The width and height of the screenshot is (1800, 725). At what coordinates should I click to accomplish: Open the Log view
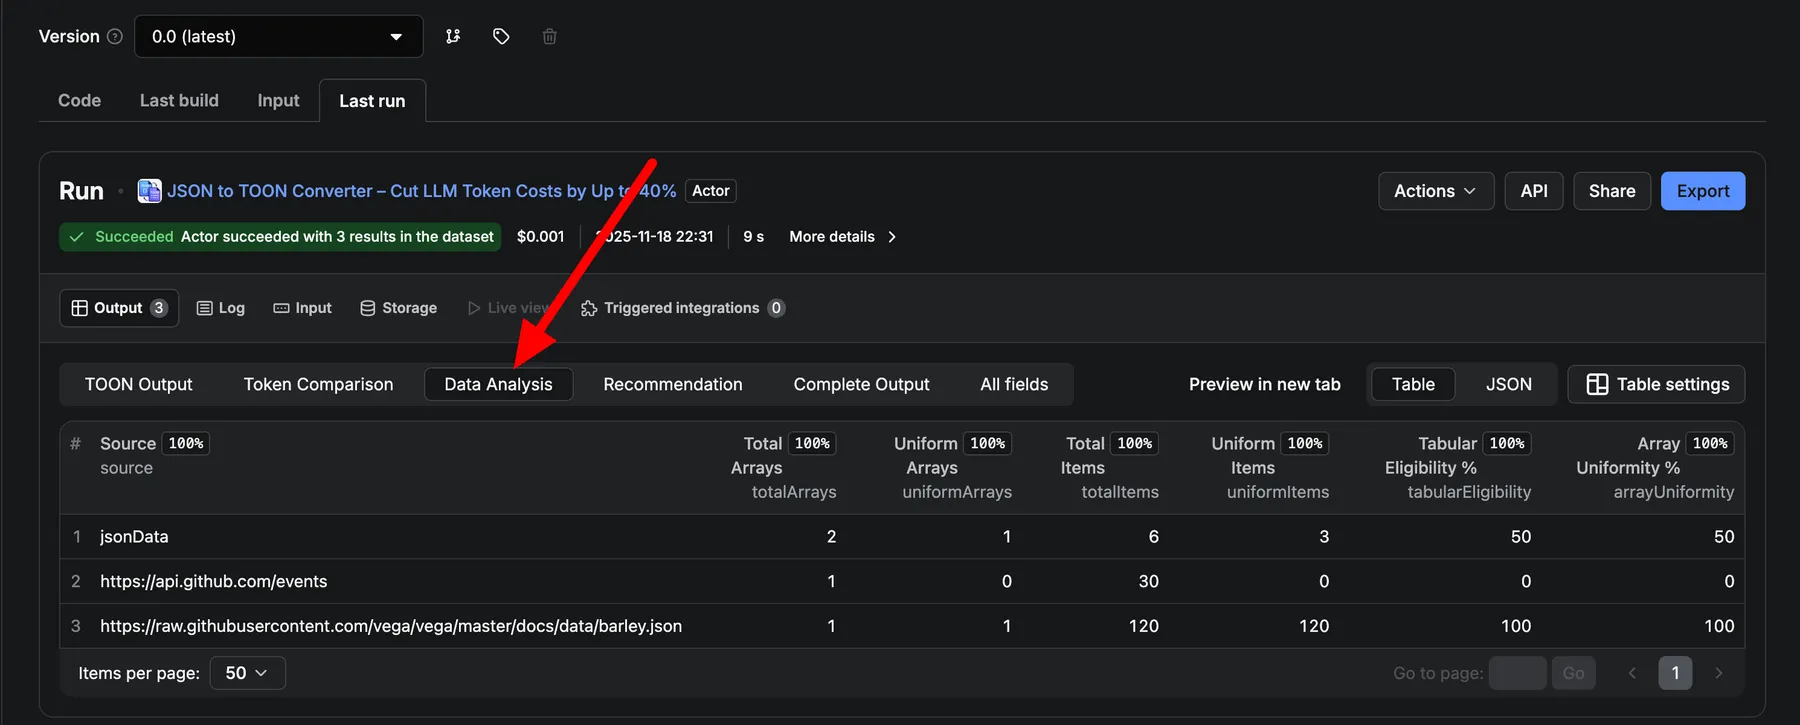(x=221, y=308)
